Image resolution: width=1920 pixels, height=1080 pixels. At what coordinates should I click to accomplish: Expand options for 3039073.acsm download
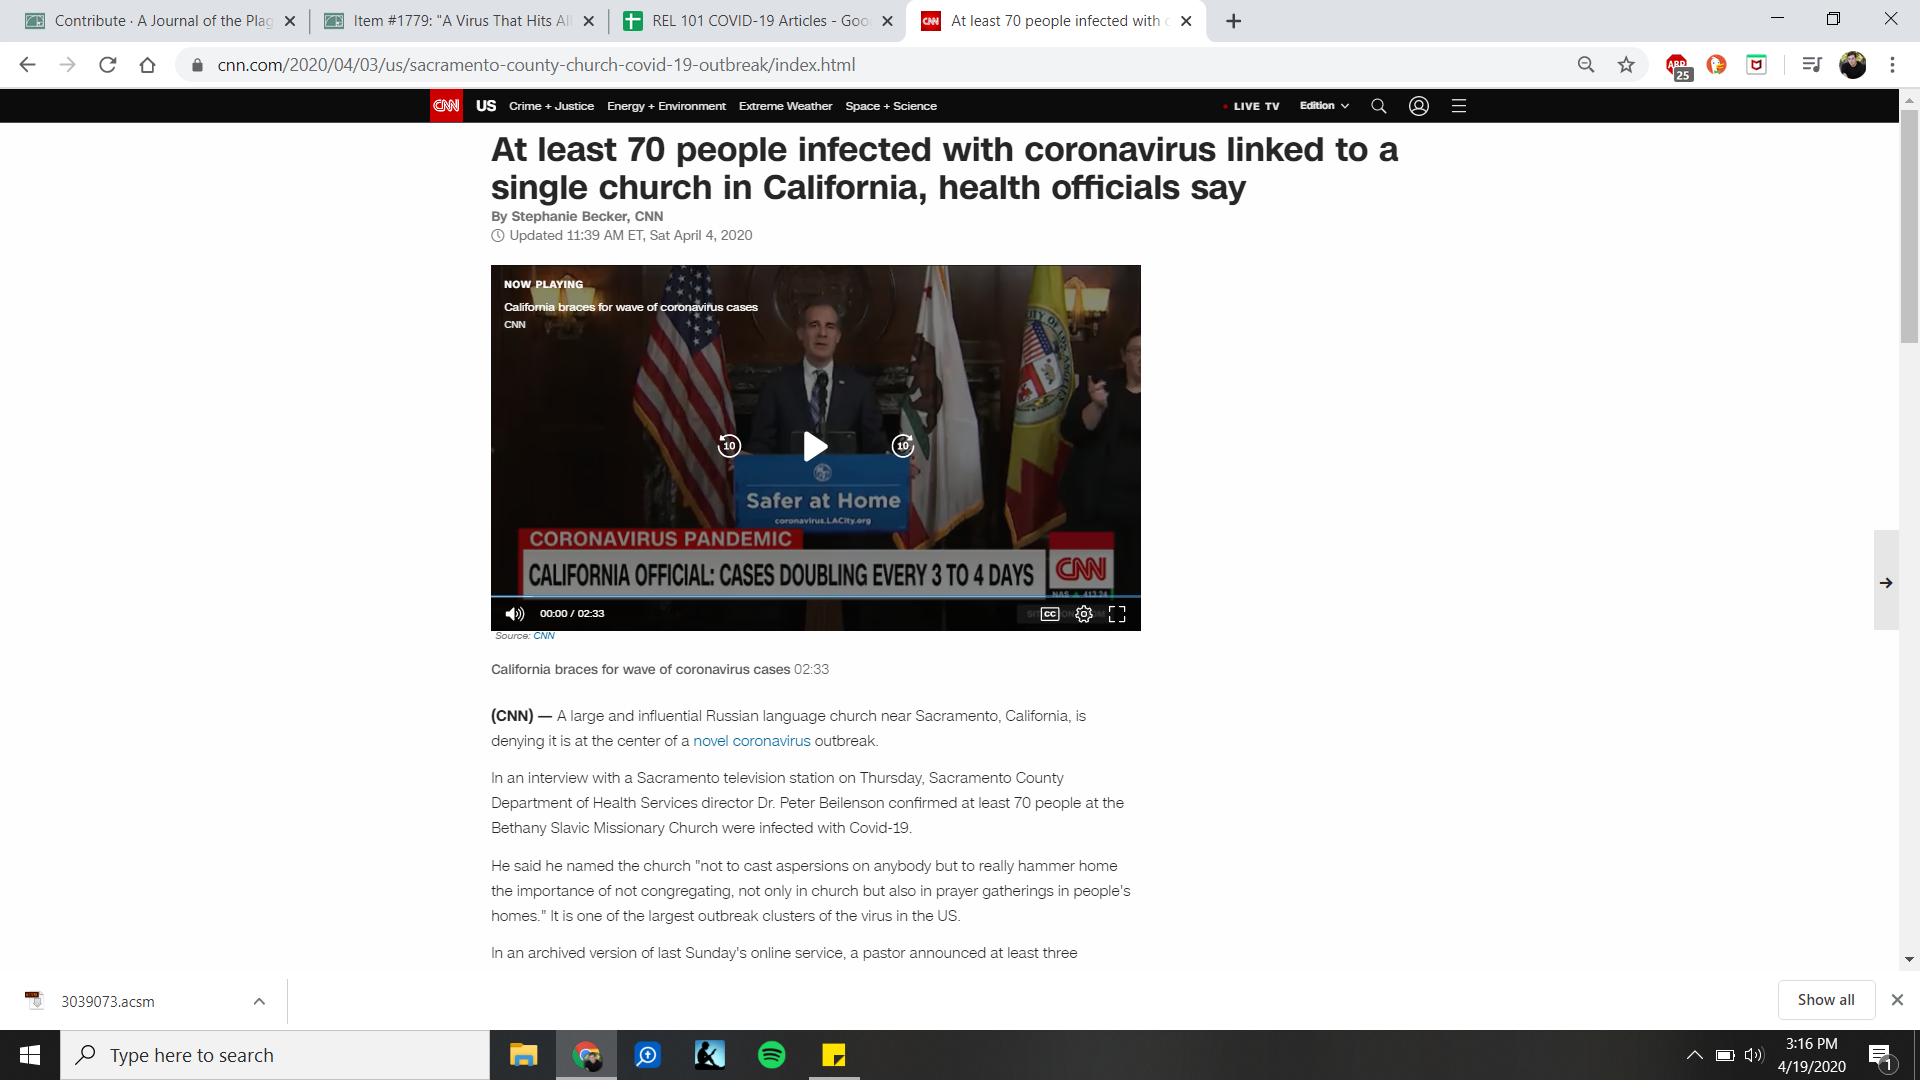tap(259, 1001)
